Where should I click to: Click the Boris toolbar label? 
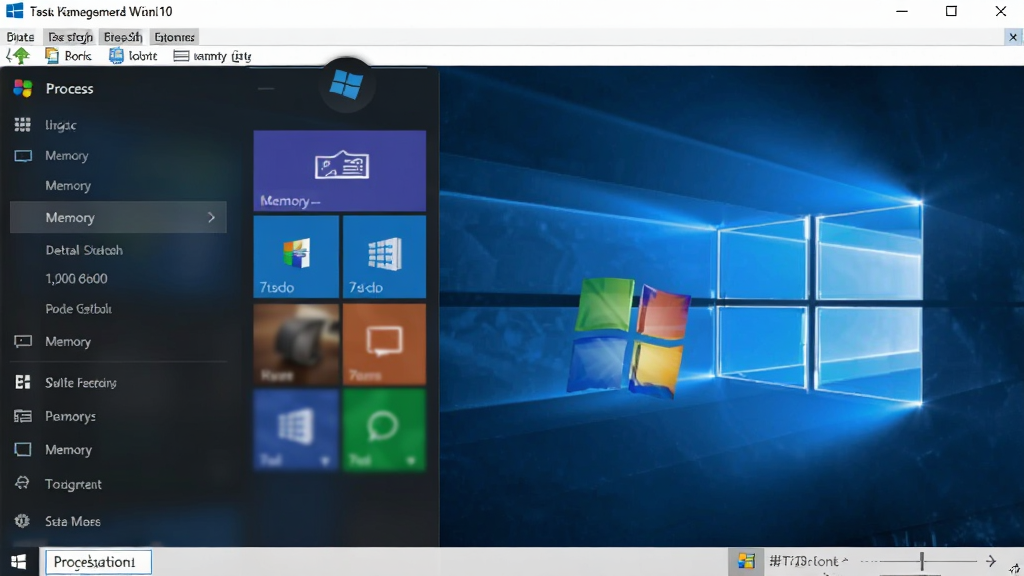pos(78,56)
